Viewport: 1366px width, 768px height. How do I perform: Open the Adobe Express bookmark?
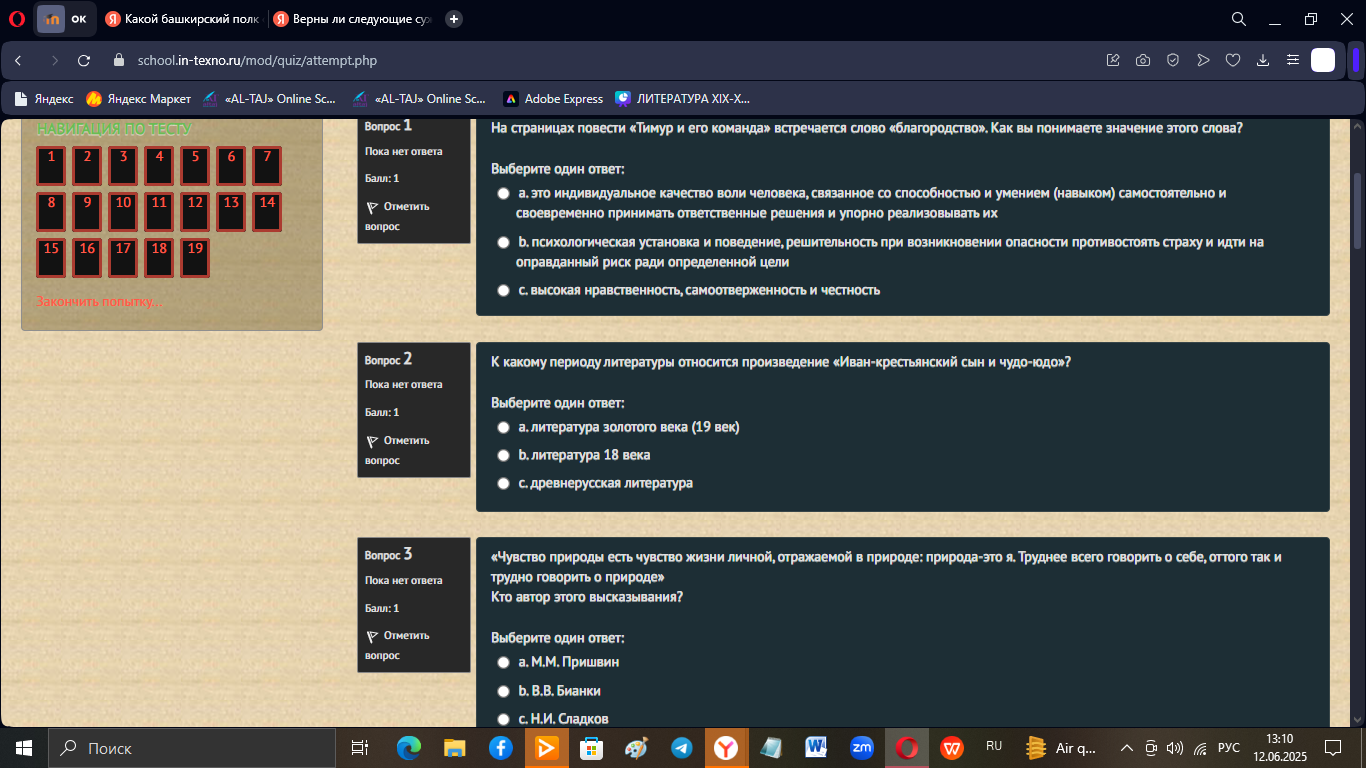pyautogui.click(x=553, y=99)
